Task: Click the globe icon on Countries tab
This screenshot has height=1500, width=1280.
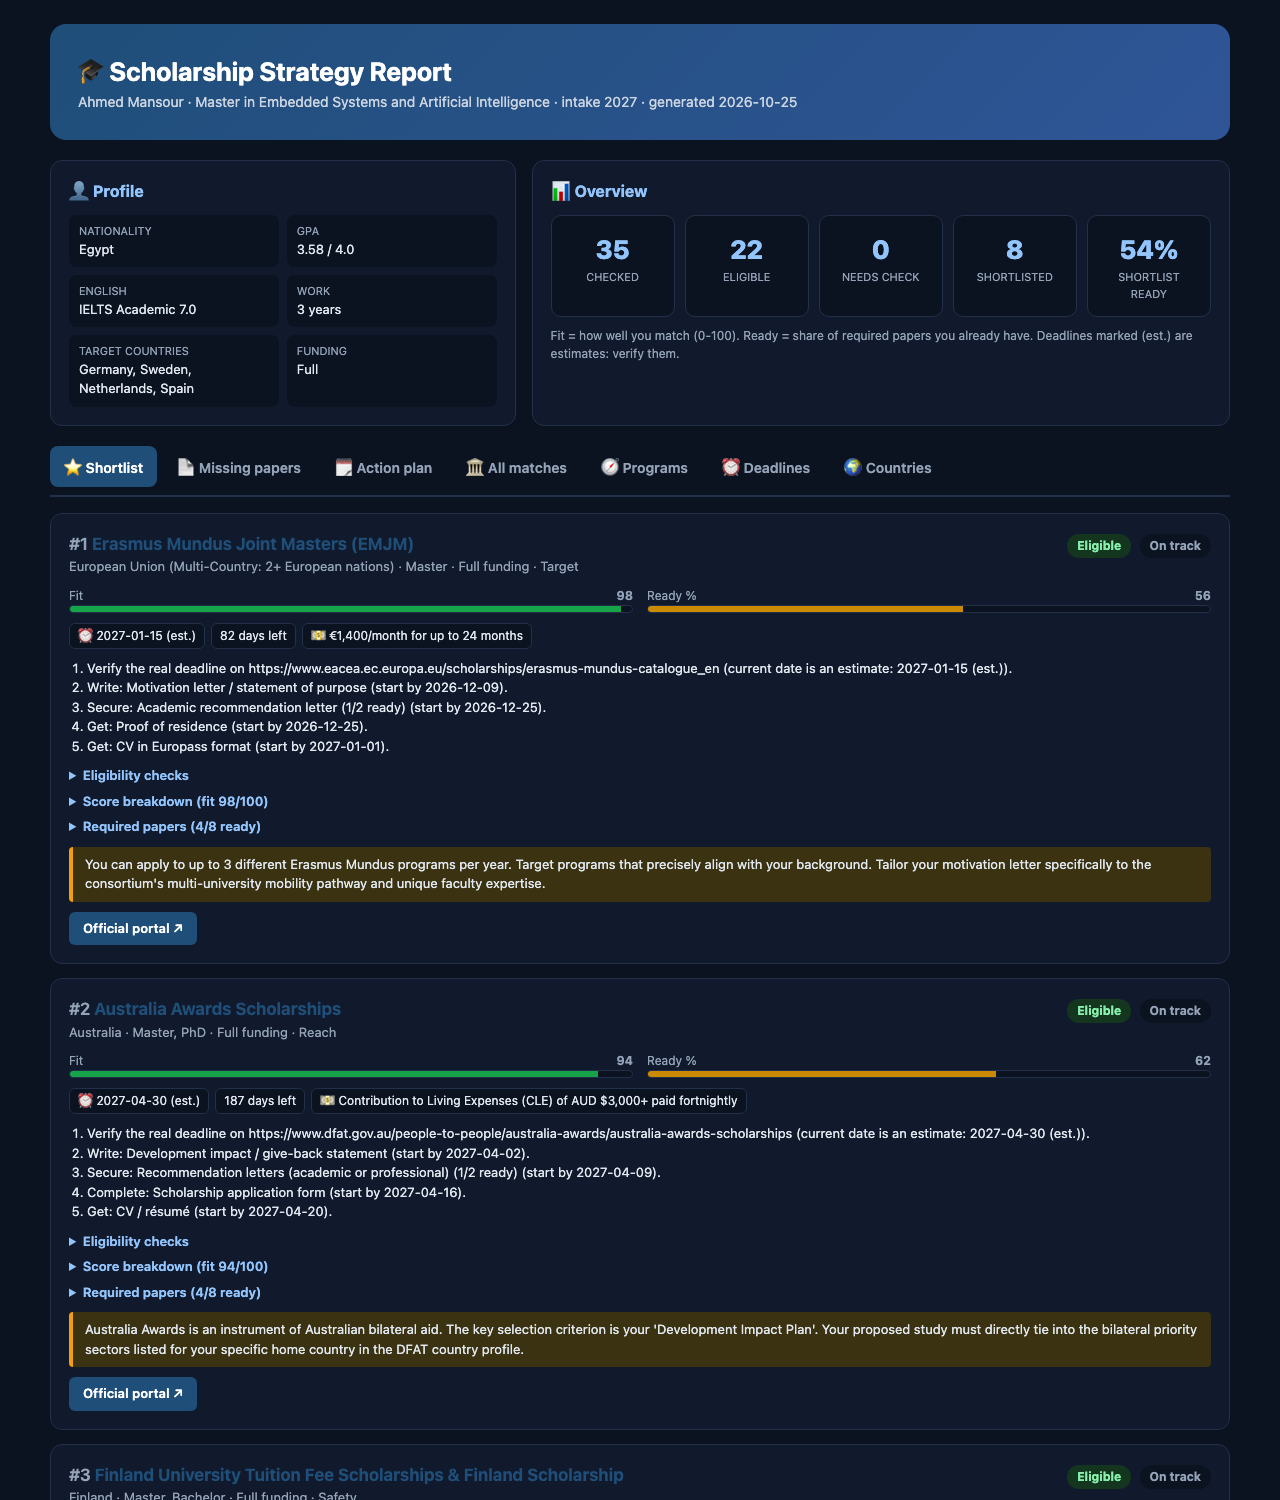Action: point(853,467)
